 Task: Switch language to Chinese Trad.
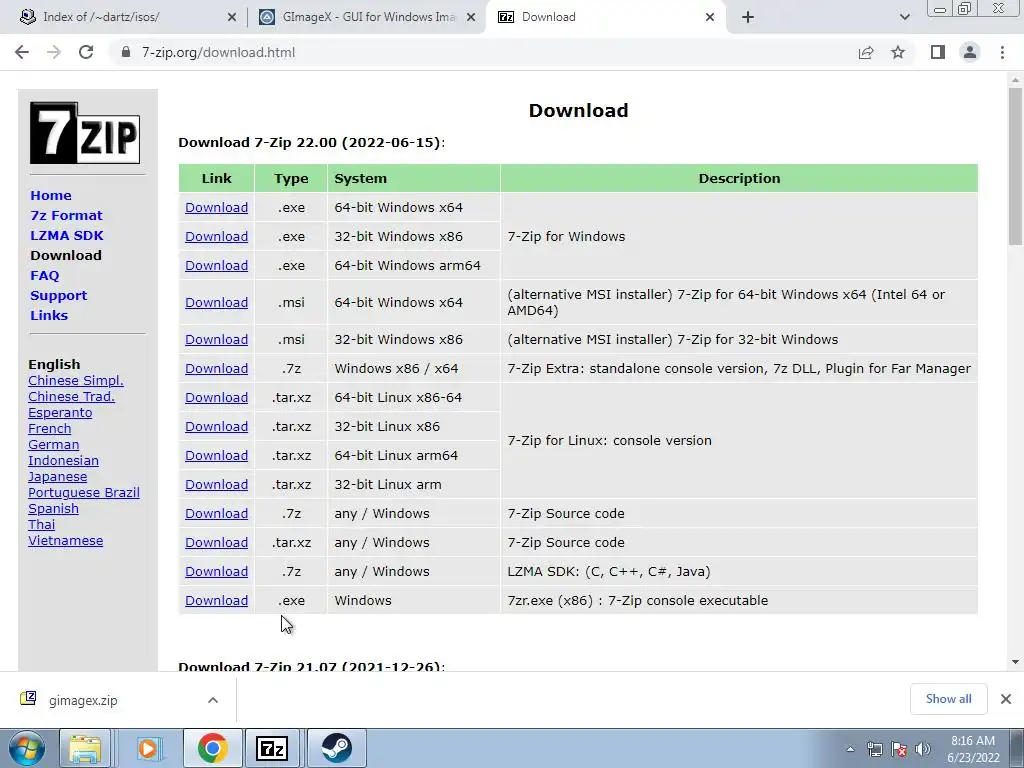tap(71, 396)
